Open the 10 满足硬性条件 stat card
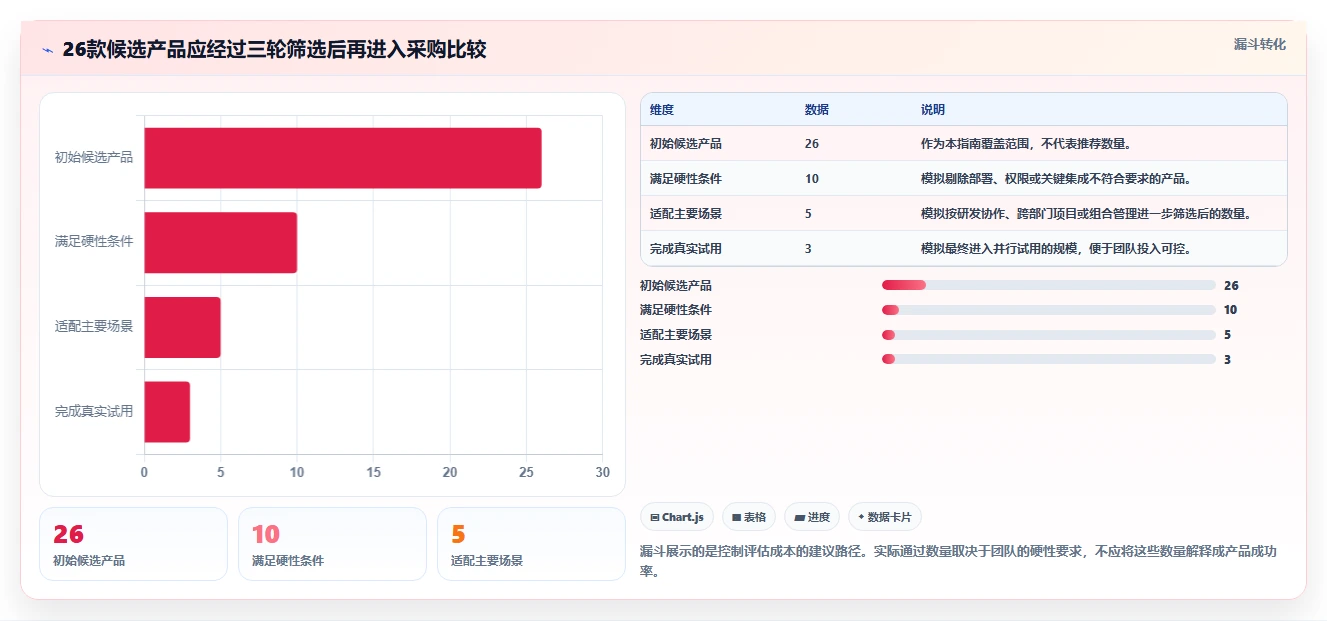The image size is (1327, 621). pos(332,544)
